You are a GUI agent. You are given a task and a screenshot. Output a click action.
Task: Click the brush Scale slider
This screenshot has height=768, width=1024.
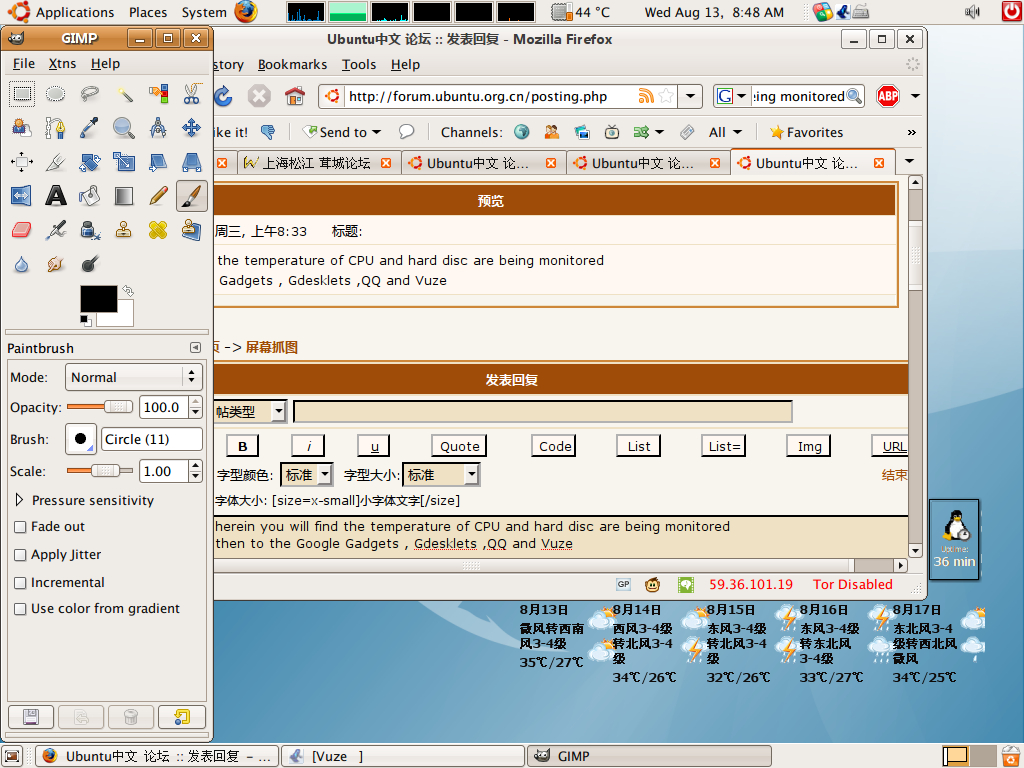point(100,471)
